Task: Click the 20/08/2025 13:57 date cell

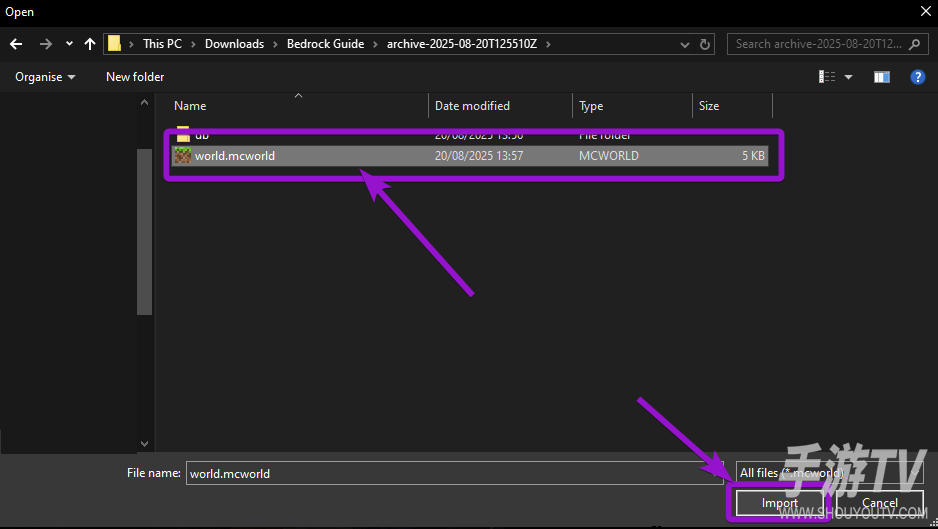Action: coord(479,156)
